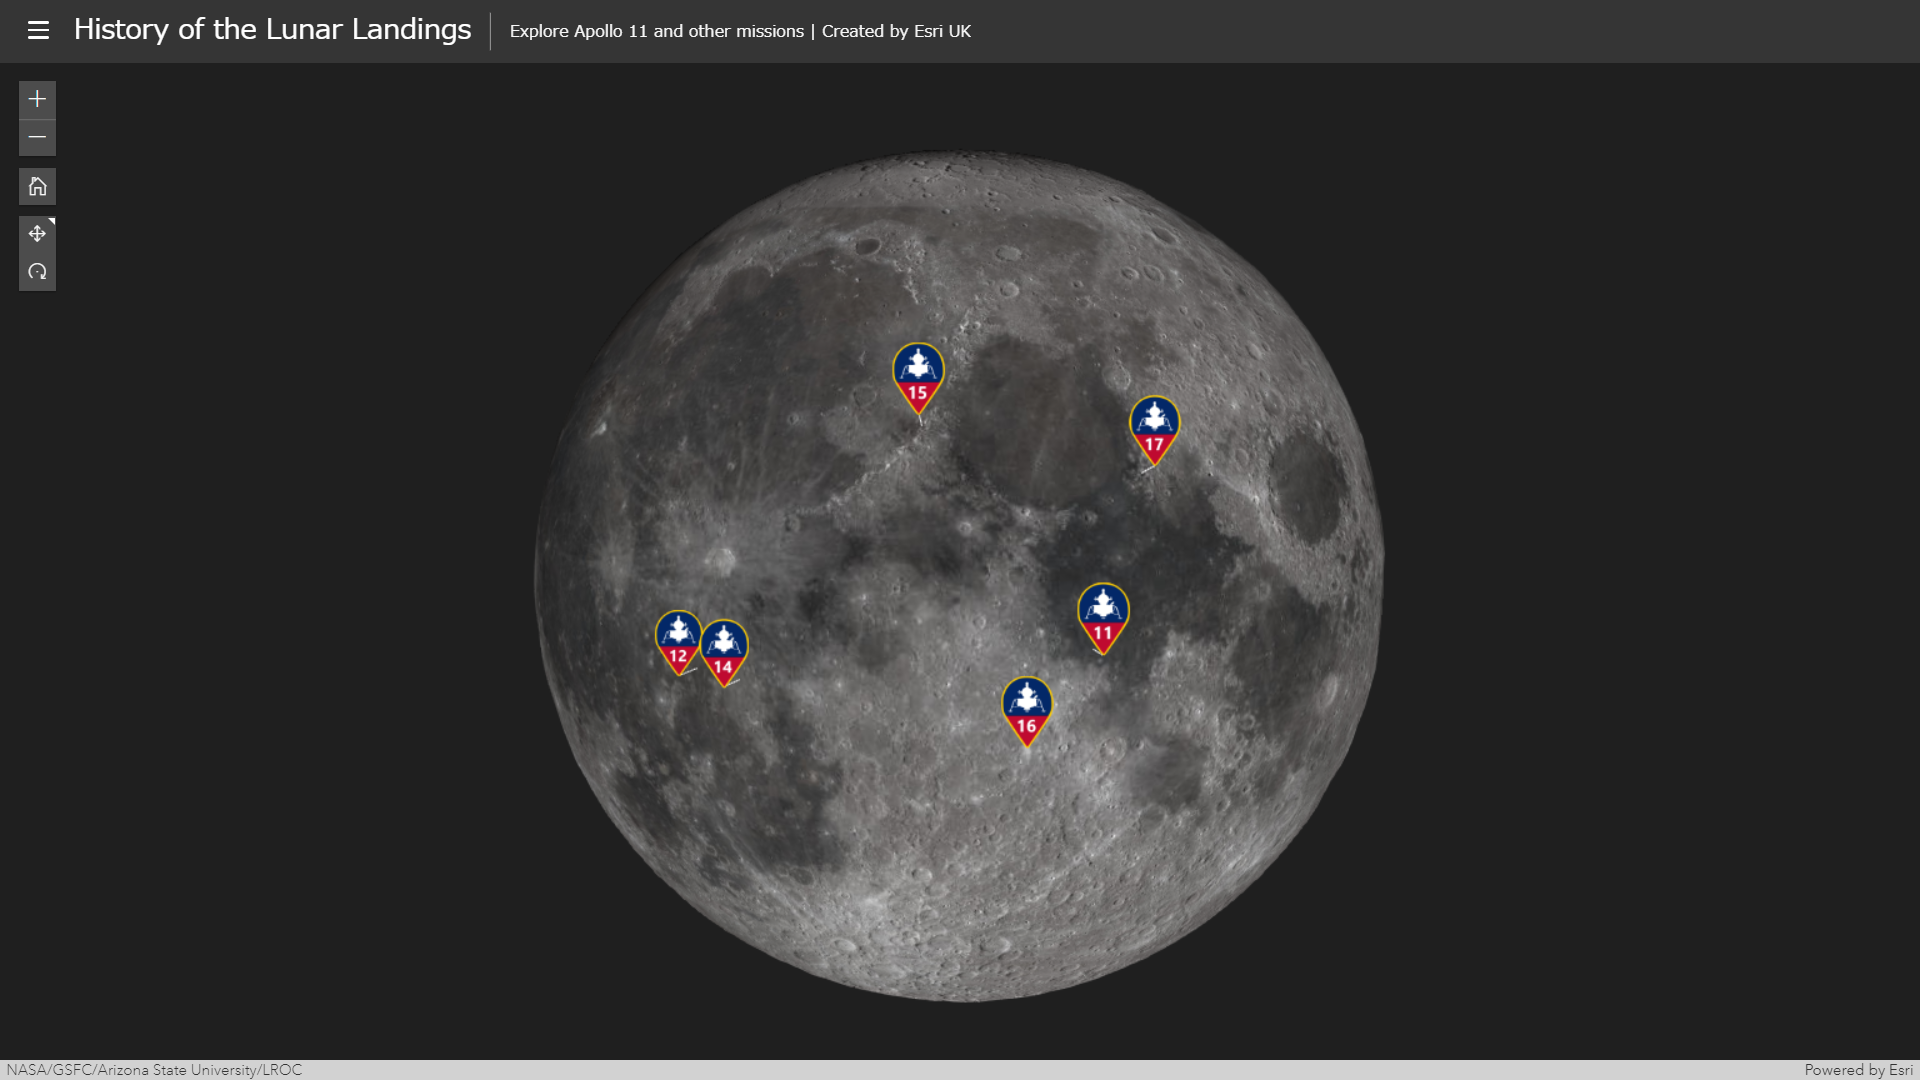Select the Apollo 15 landing pin

coord(917,375)
